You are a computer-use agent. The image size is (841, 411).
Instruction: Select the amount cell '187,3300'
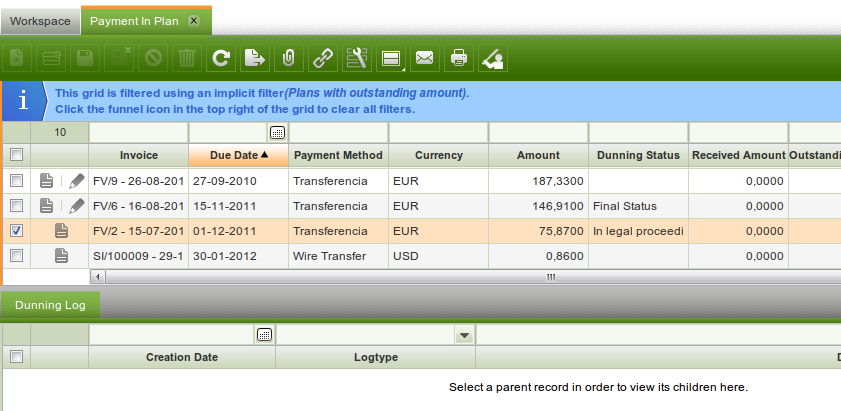[538, 181]
